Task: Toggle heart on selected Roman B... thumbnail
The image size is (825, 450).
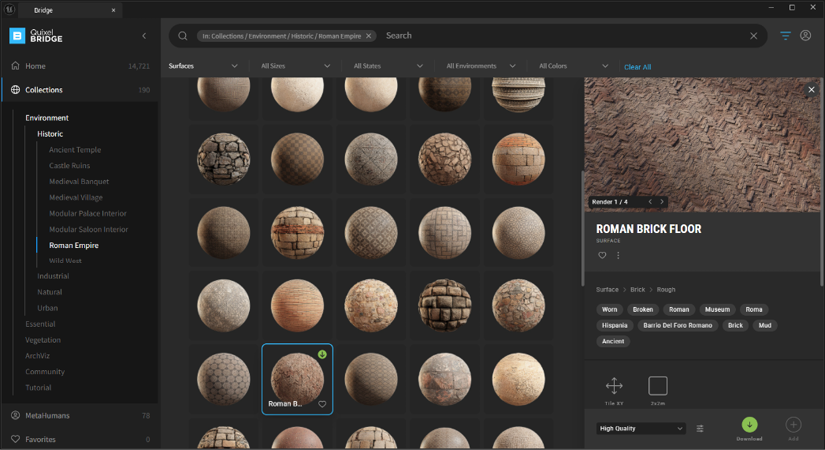Action: 322,404
